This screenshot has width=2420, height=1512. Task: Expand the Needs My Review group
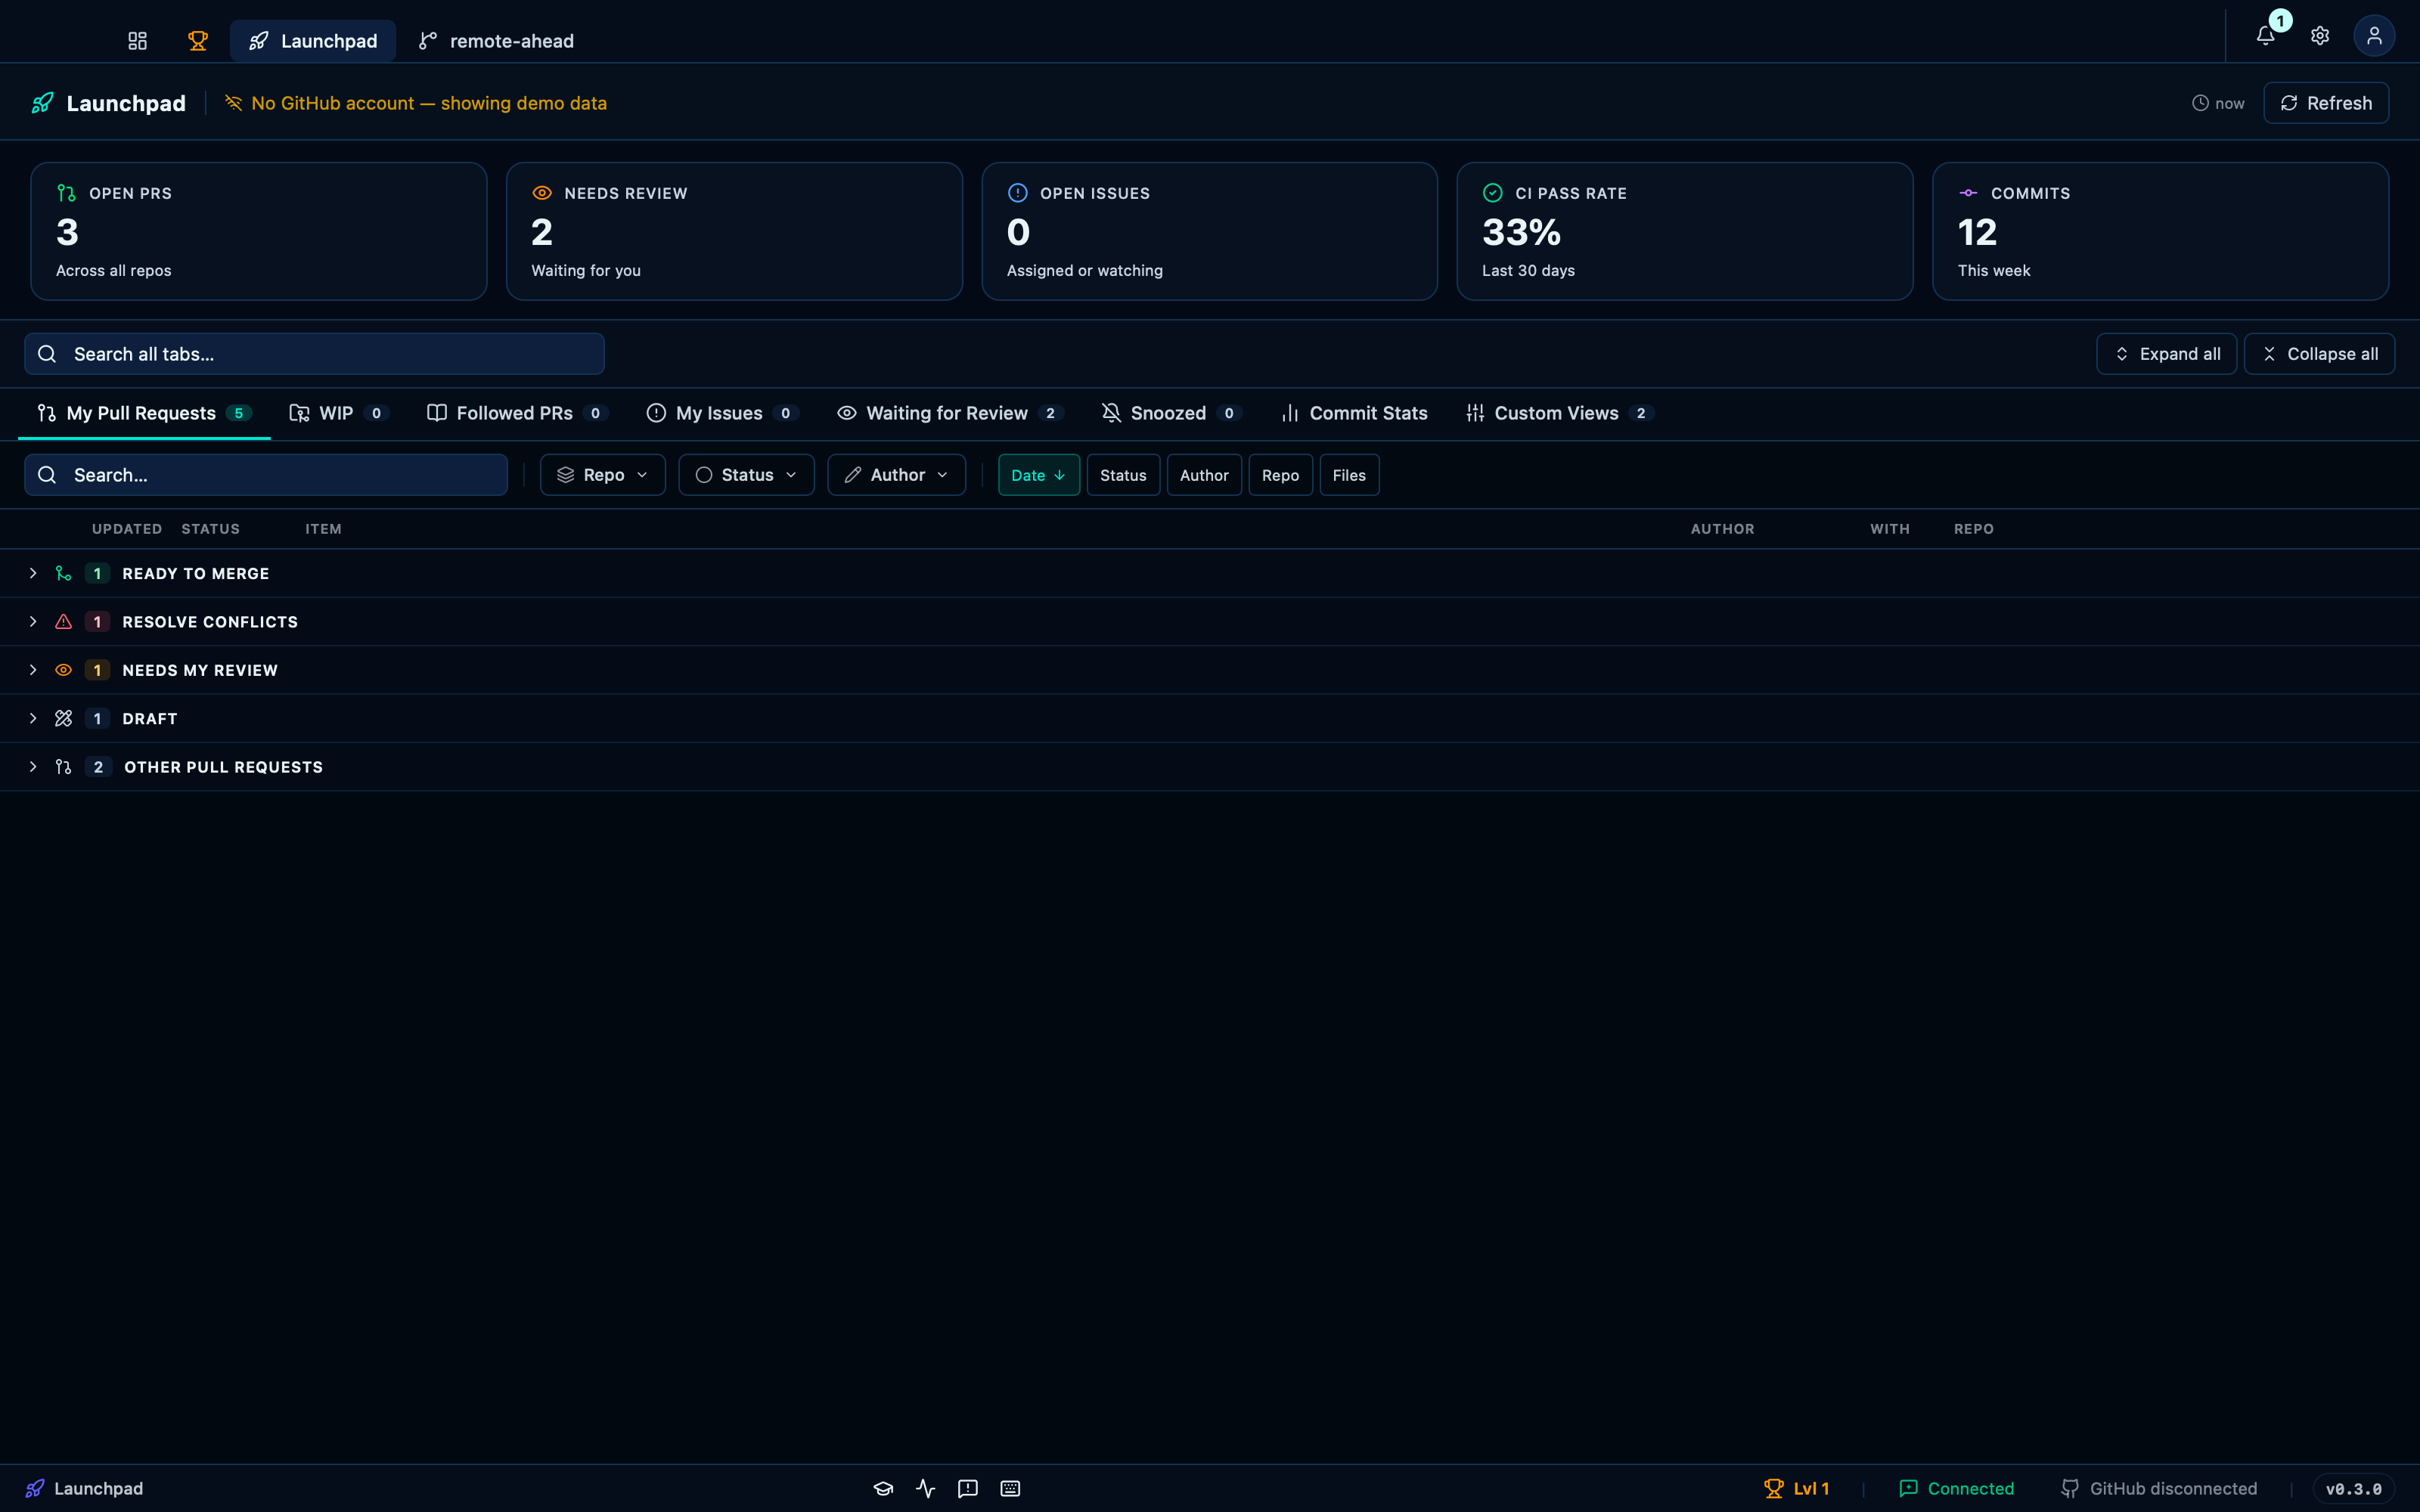click(1210, 670)
